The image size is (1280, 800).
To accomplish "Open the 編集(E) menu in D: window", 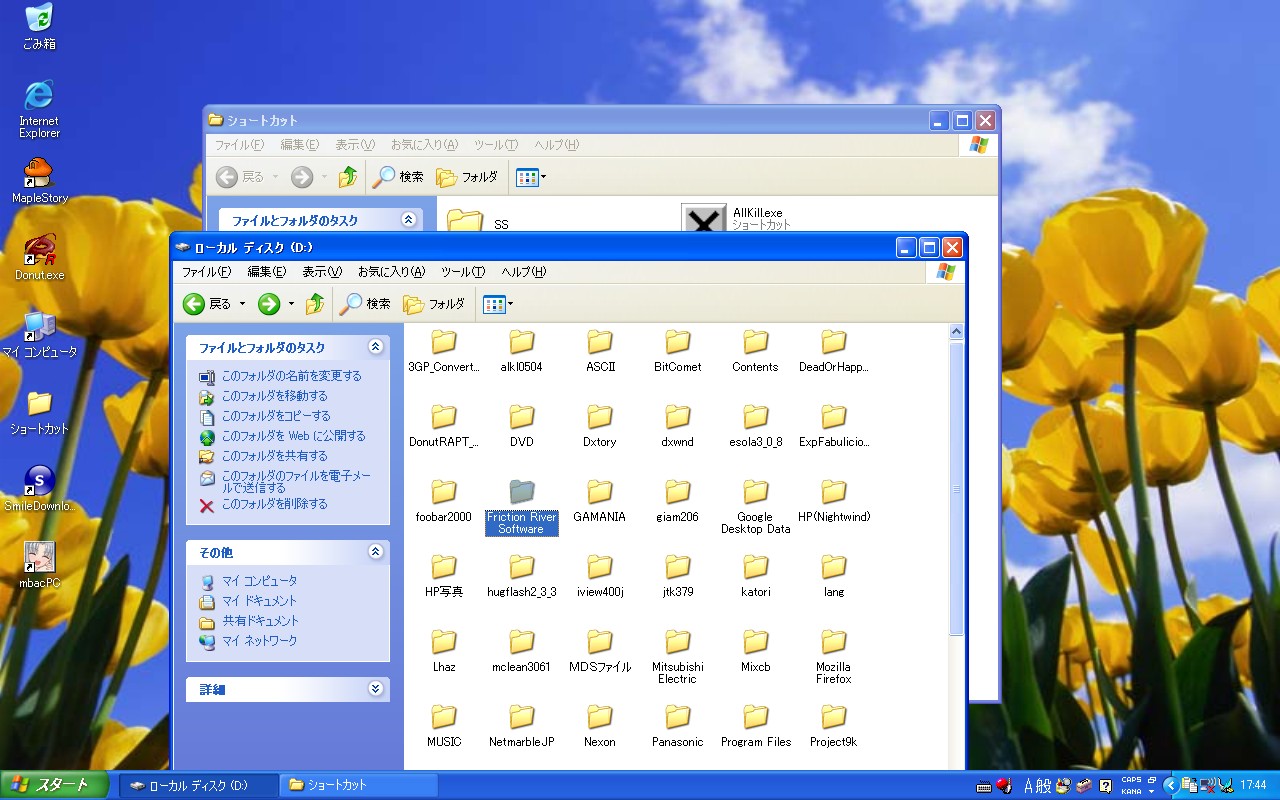I will [x=267, y=272].
